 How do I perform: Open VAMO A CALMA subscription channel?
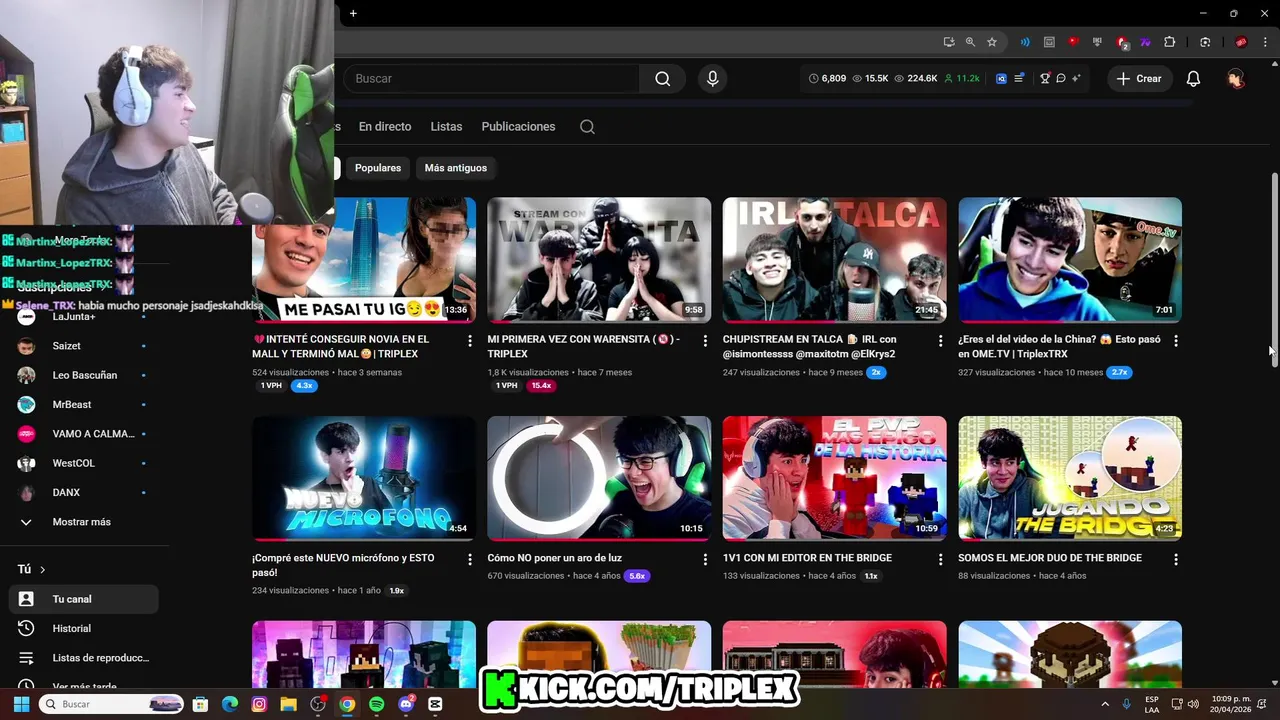(x=84, y=434)
